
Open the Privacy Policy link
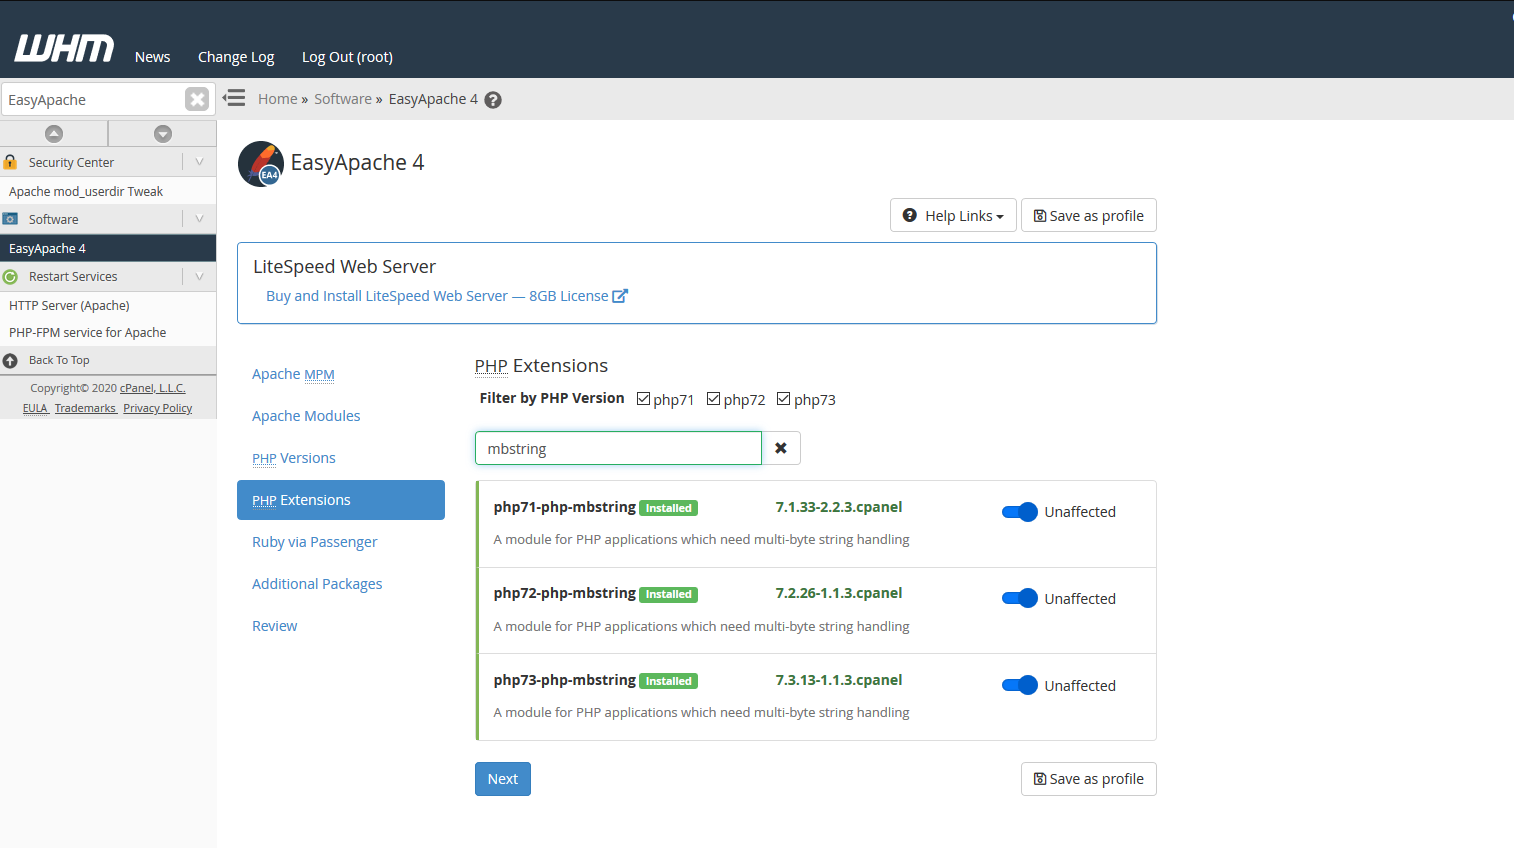tap(158, 408)
